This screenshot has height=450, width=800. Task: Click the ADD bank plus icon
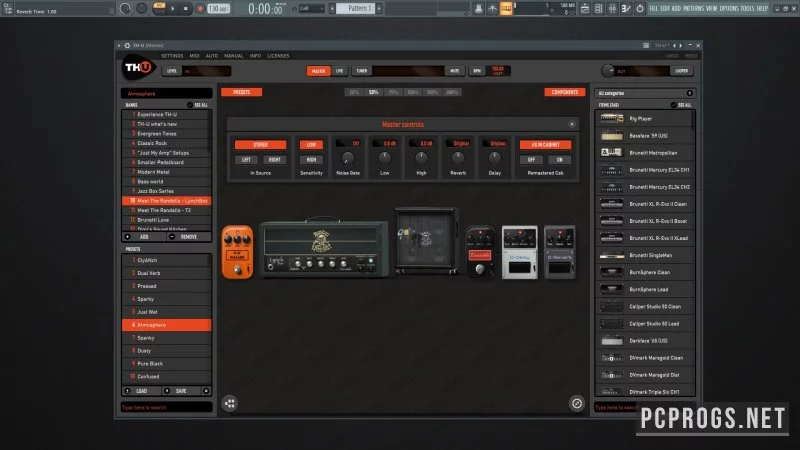128,237
